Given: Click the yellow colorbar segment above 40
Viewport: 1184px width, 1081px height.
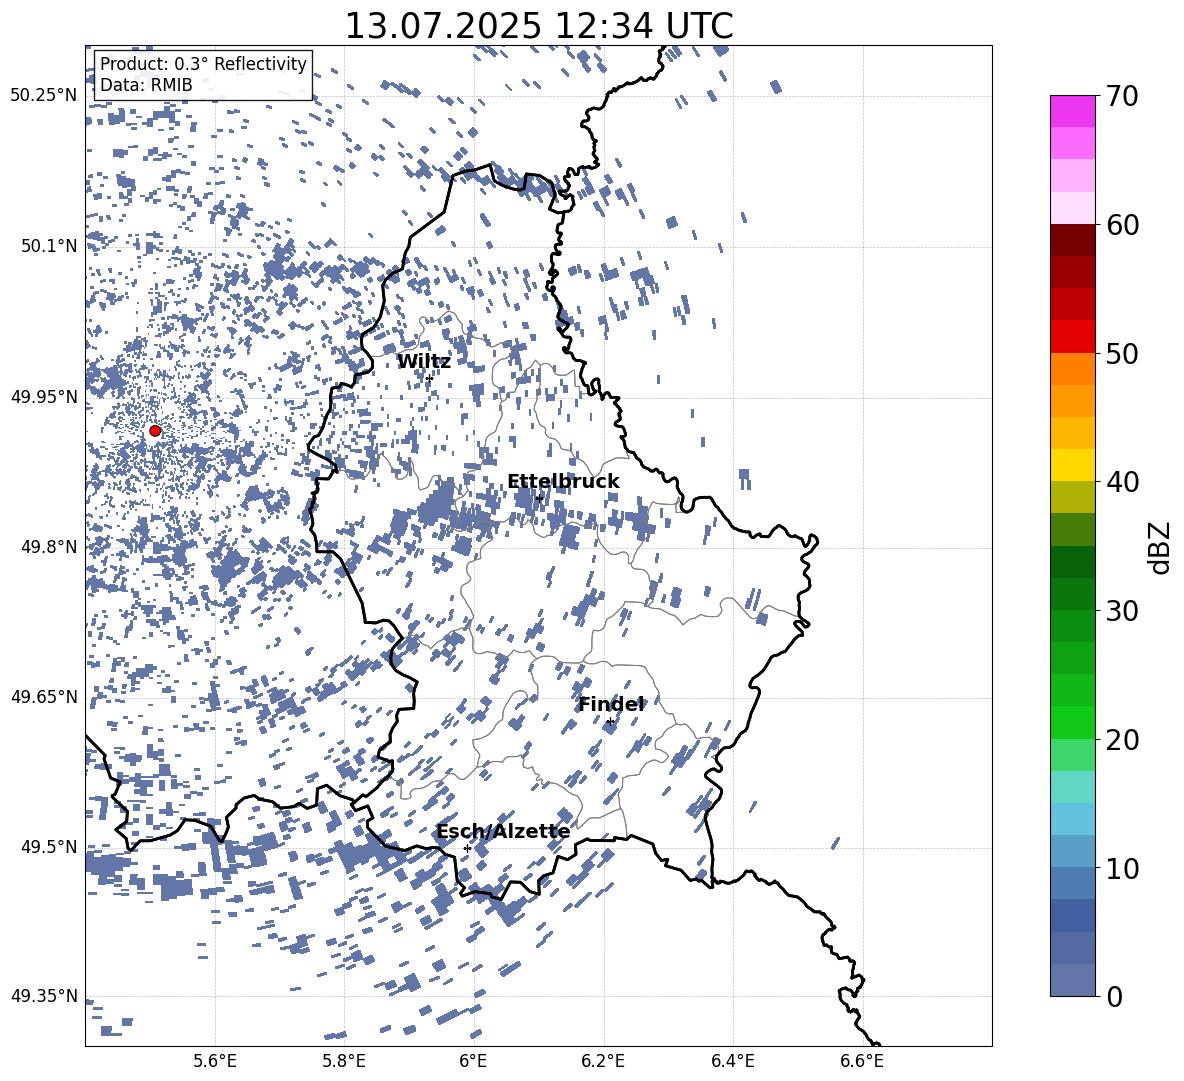Looking at the screenshot, I should point(1072,465).
